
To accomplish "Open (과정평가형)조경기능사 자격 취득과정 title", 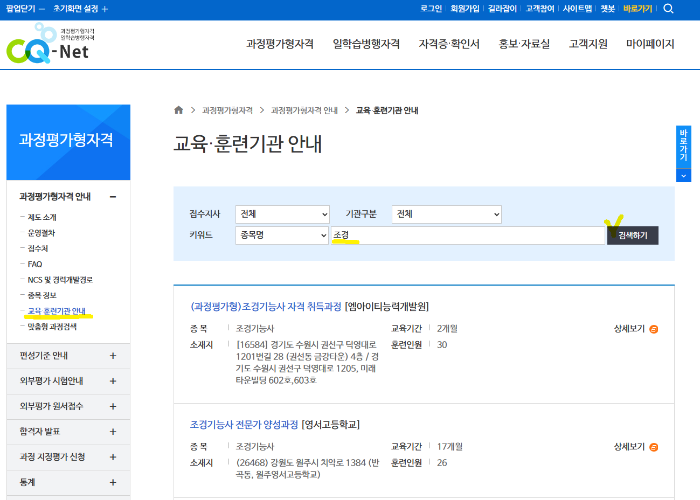I will point(266,306).
